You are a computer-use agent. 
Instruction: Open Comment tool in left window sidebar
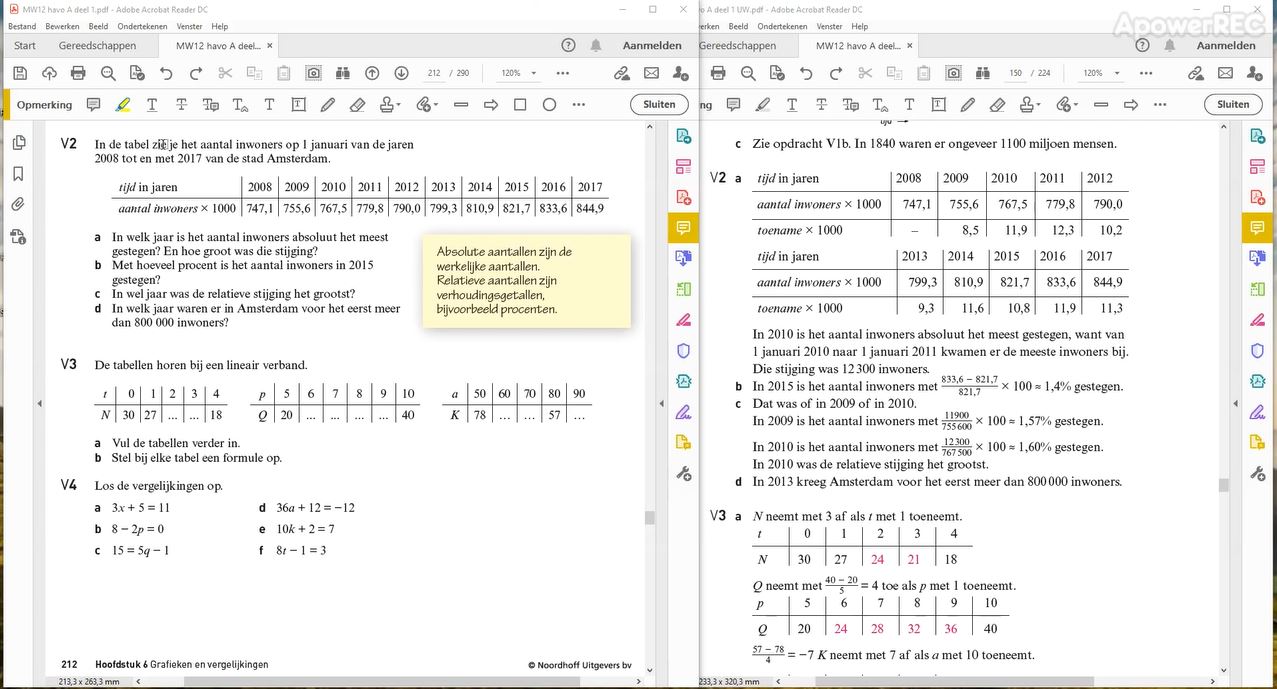(x=683, y=228)
